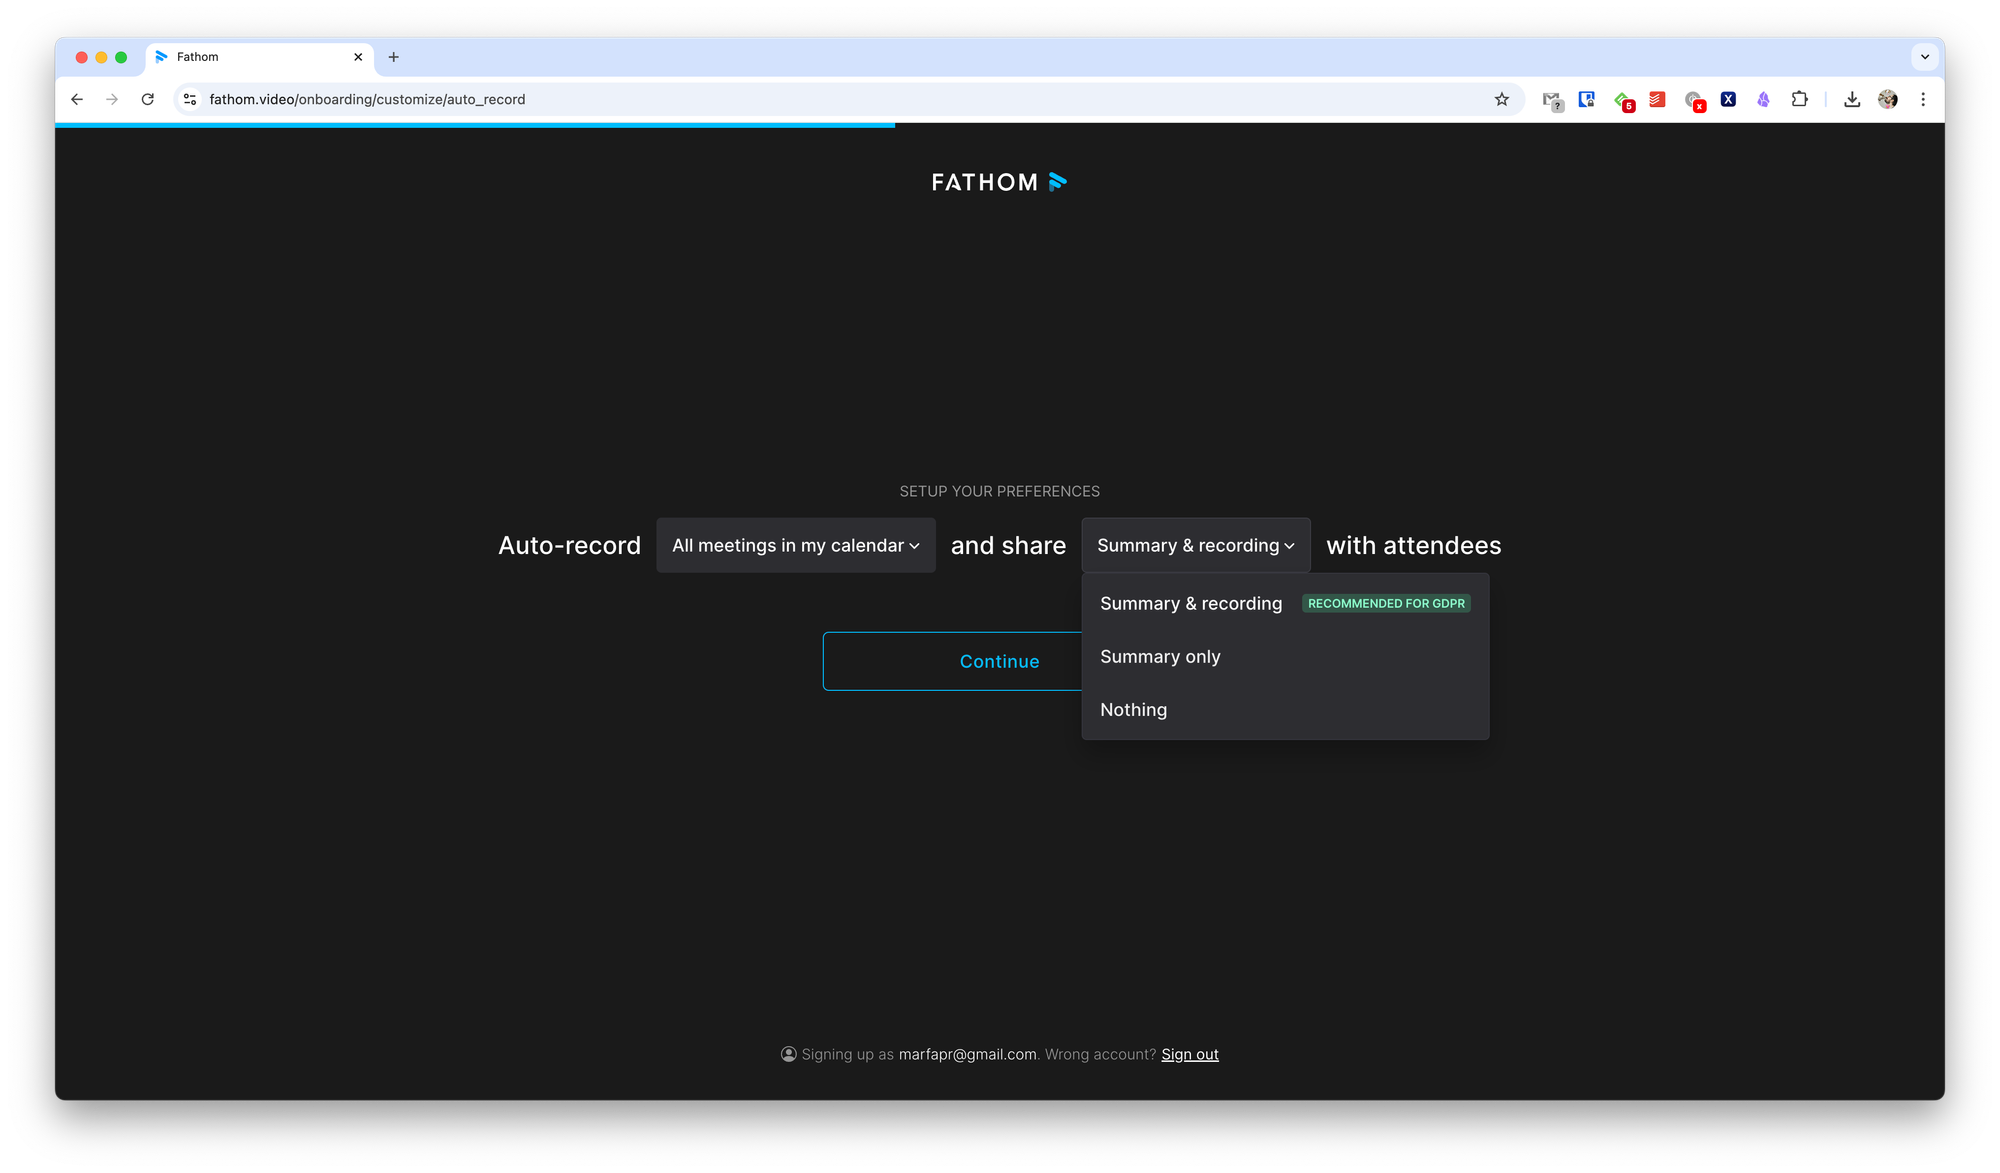The height and width of the screenshot is (1173, 2000).
Task: Select Summary only option
Action: 1160,657
